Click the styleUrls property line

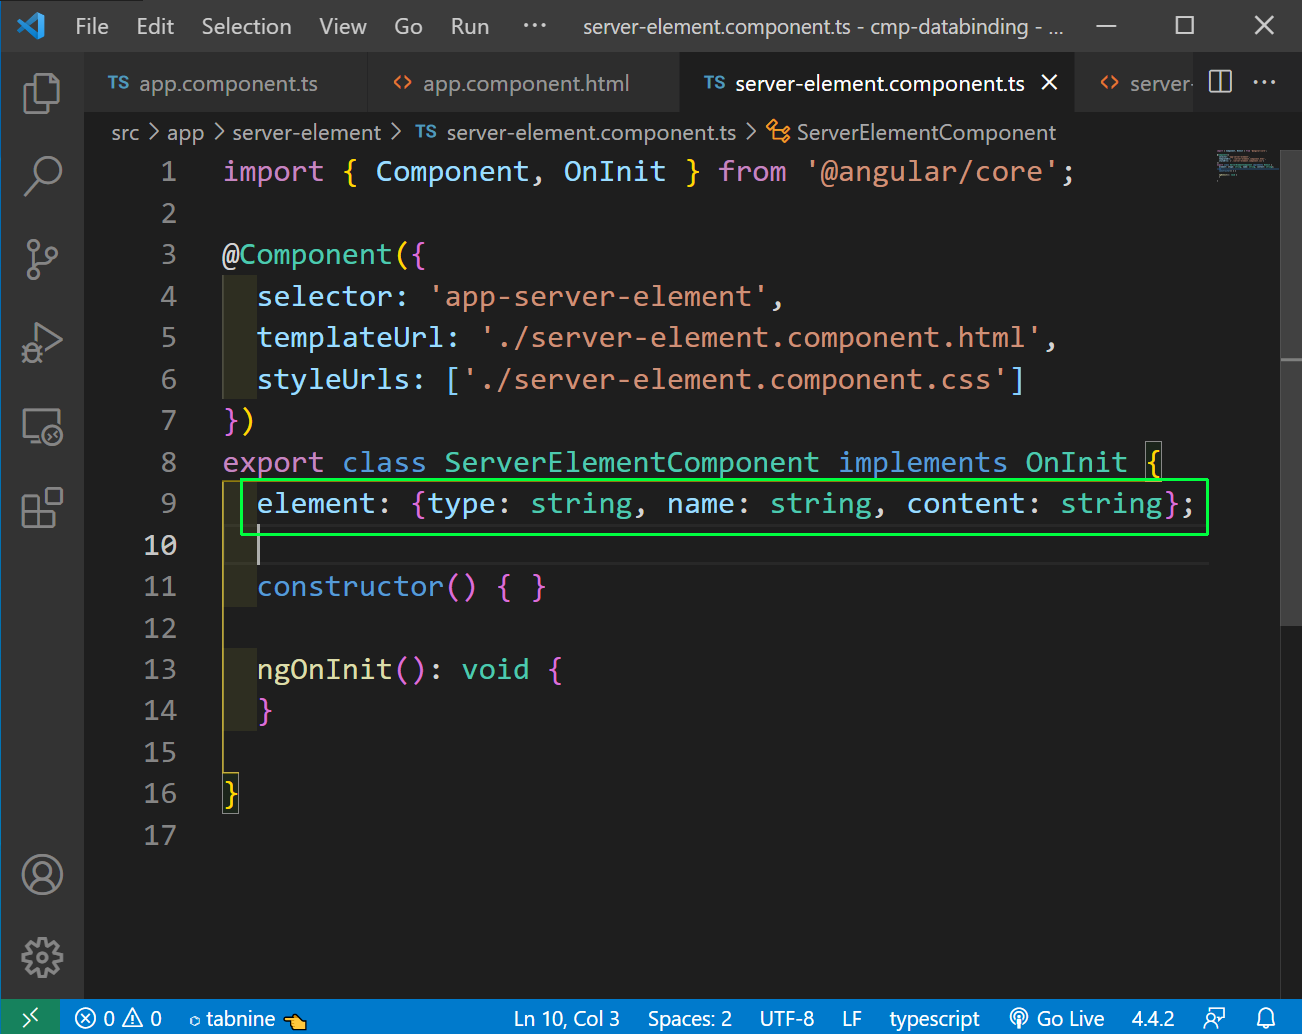pos(641,380)
